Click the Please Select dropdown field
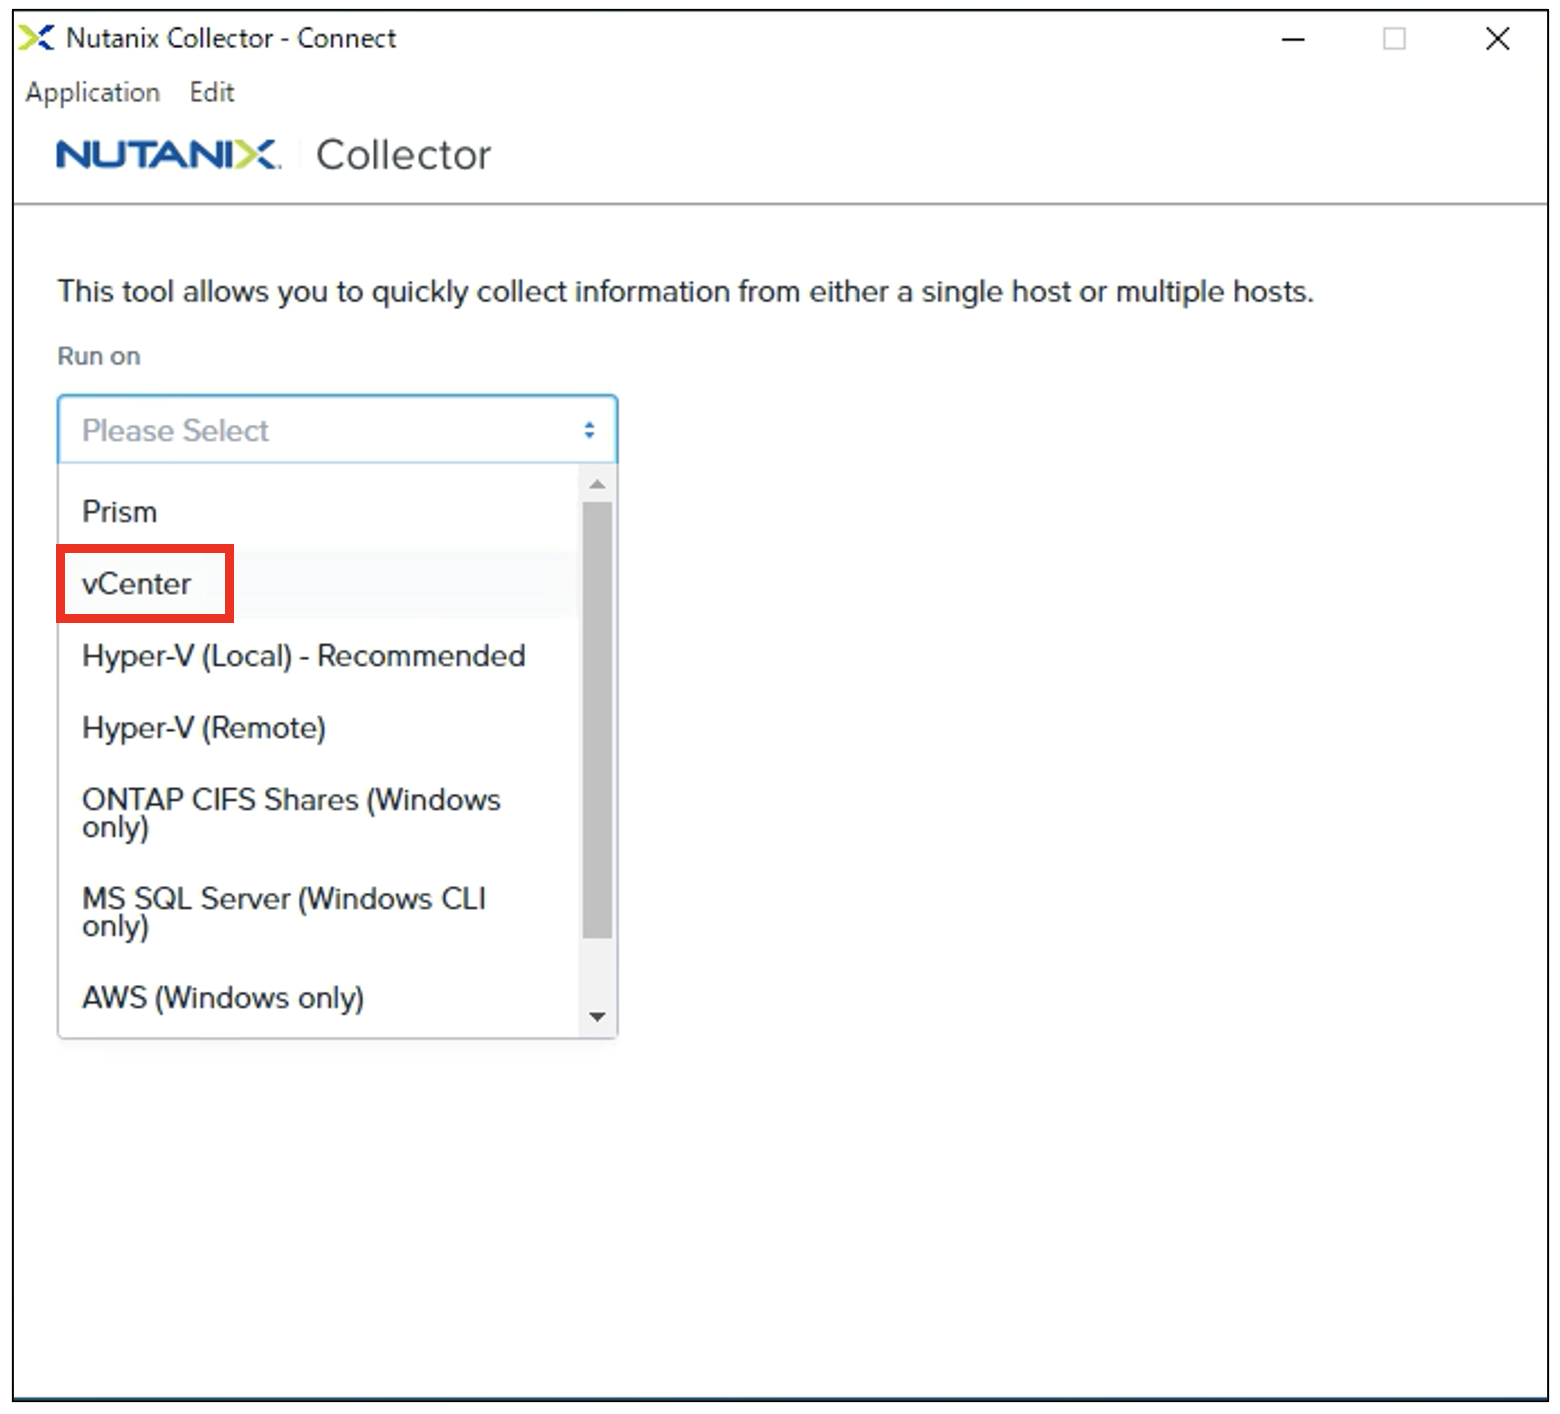This screenshot has height=1414, width=1560. 337,430
